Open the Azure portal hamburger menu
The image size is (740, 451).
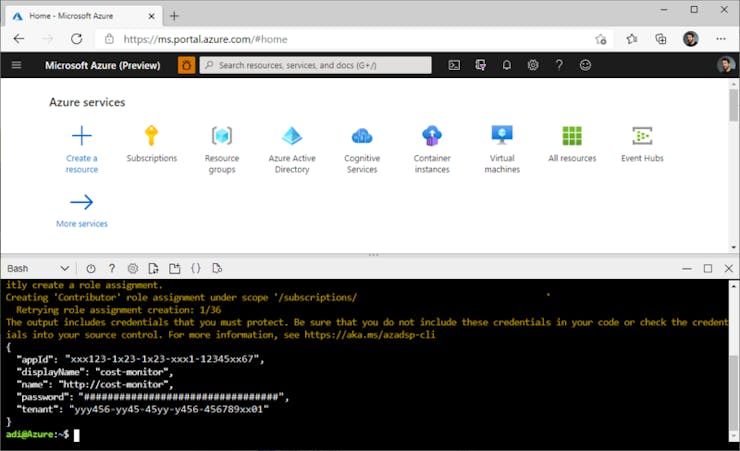click(16, 65)
